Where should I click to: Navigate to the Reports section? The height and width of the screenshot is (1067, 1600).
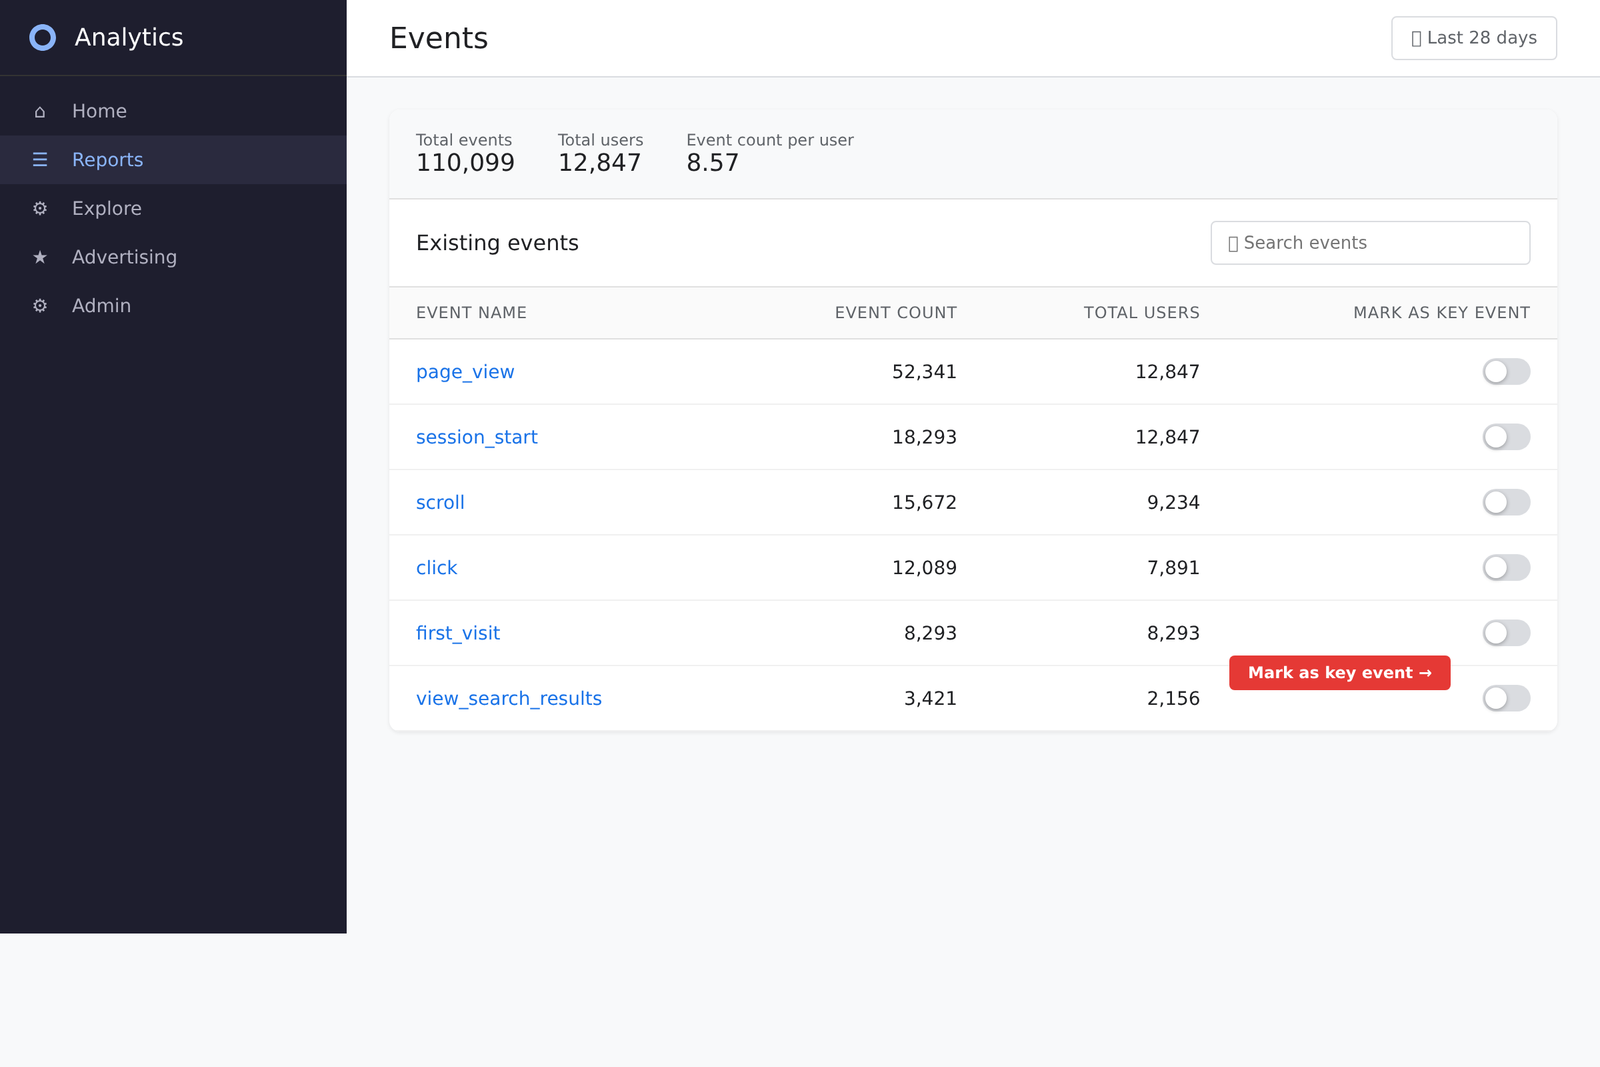click(x=107, y=159)
